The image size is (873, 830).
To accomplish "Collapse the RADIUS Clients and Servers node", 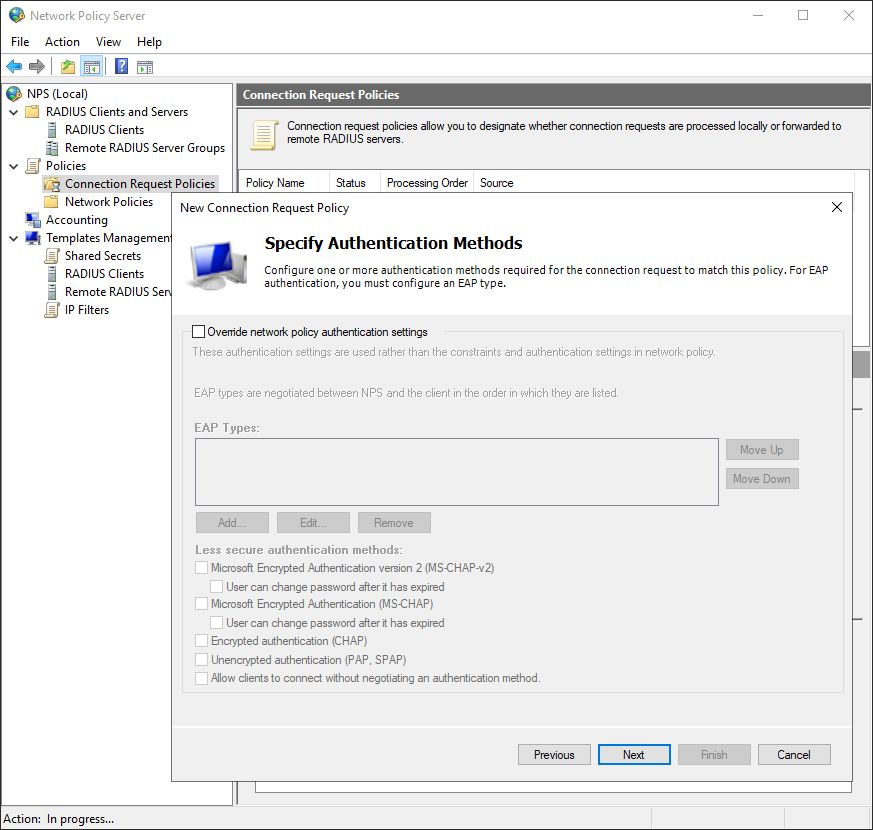I will [14, 112].
